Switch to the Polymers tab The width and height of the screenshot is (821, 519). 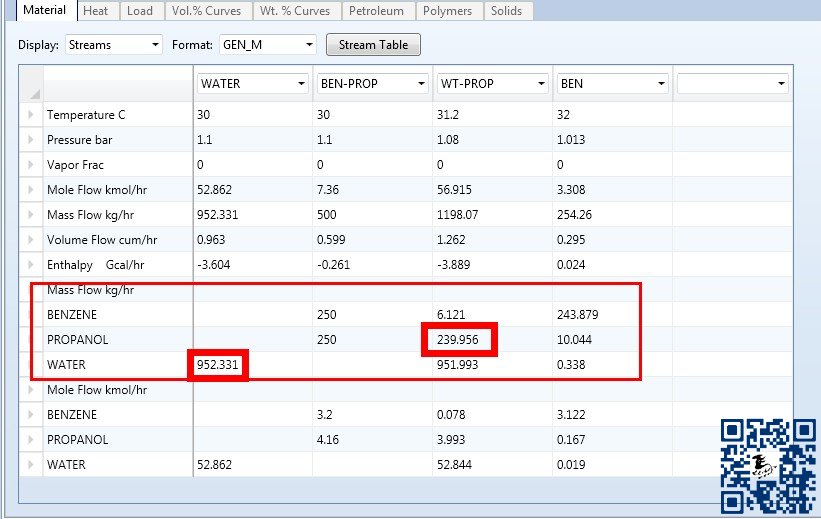point(448,11)
